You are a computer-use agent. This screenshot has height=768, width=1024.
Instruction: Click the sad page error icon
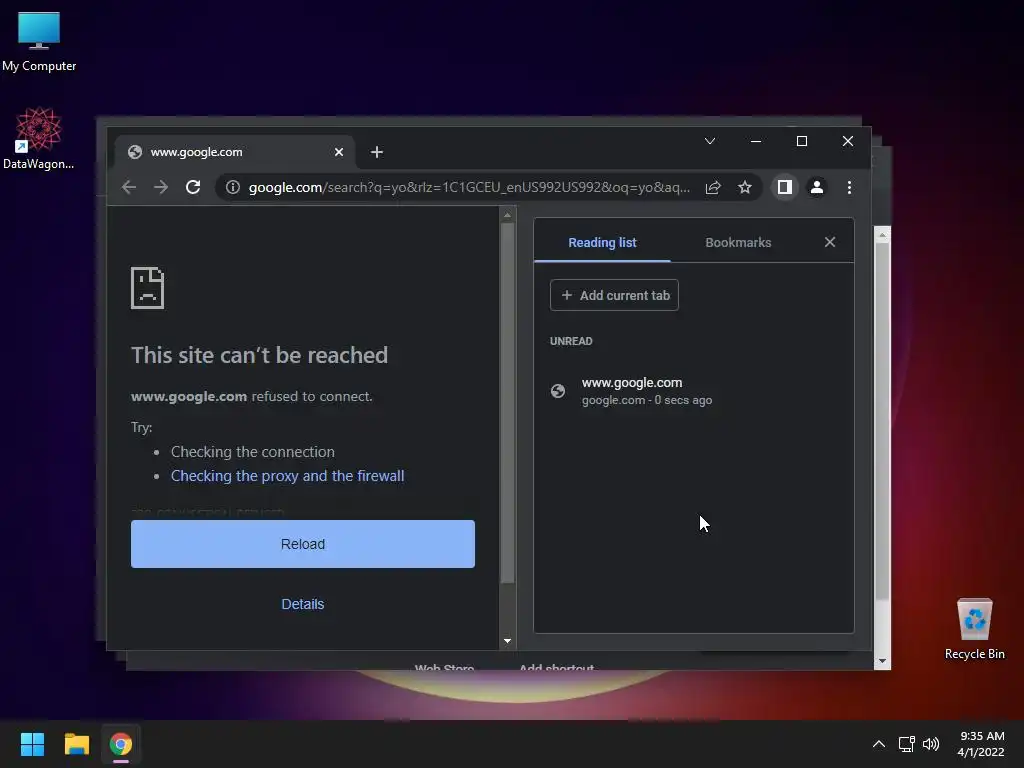[x=148, y=288]
